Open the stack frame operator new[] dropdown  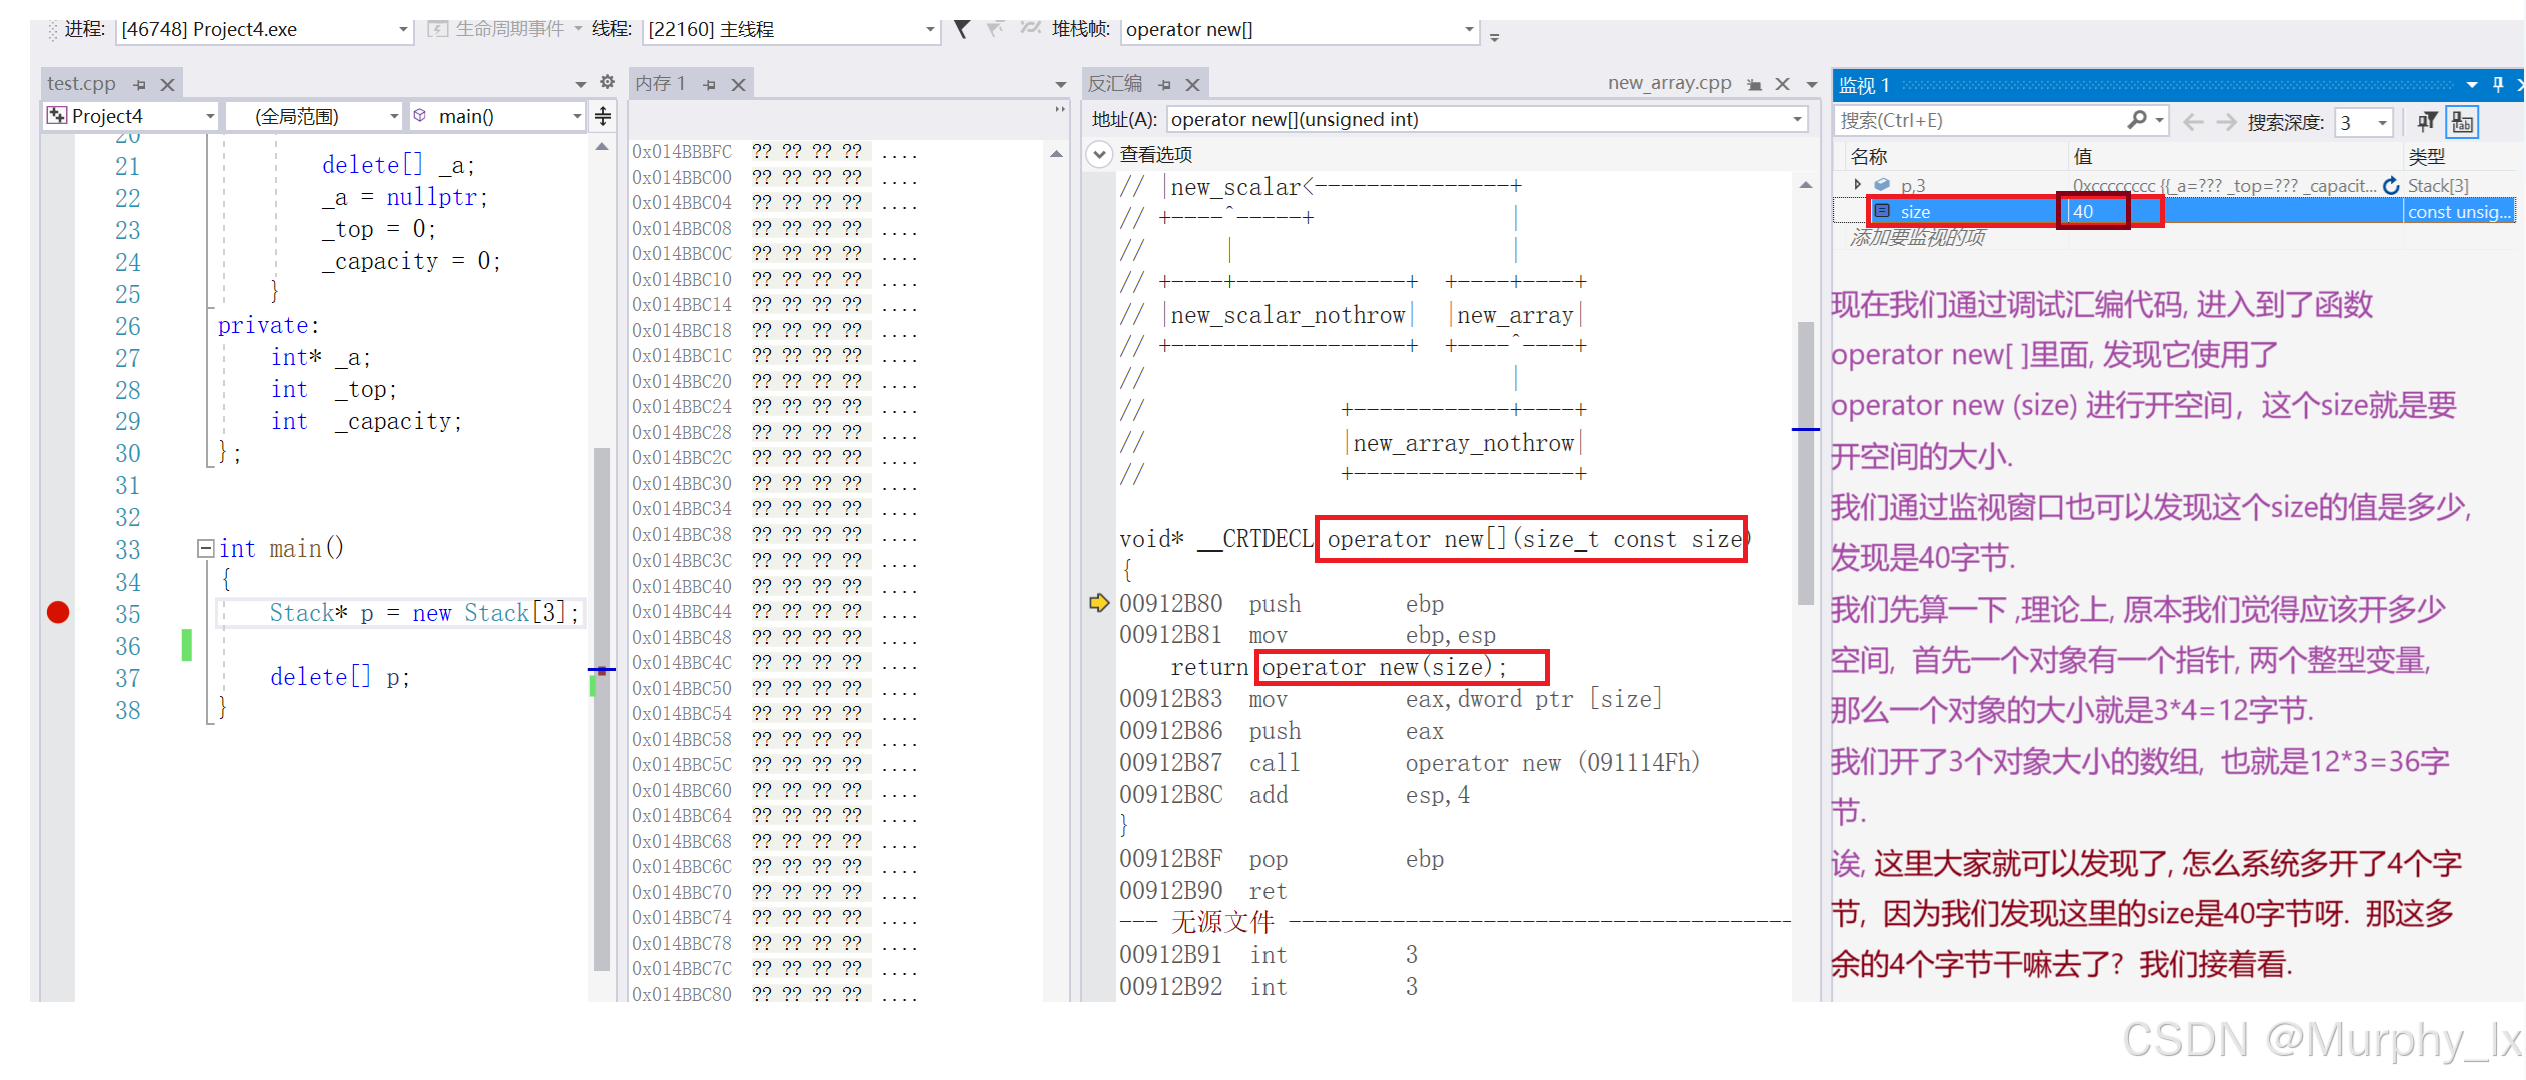click(x=1469, y=30)
